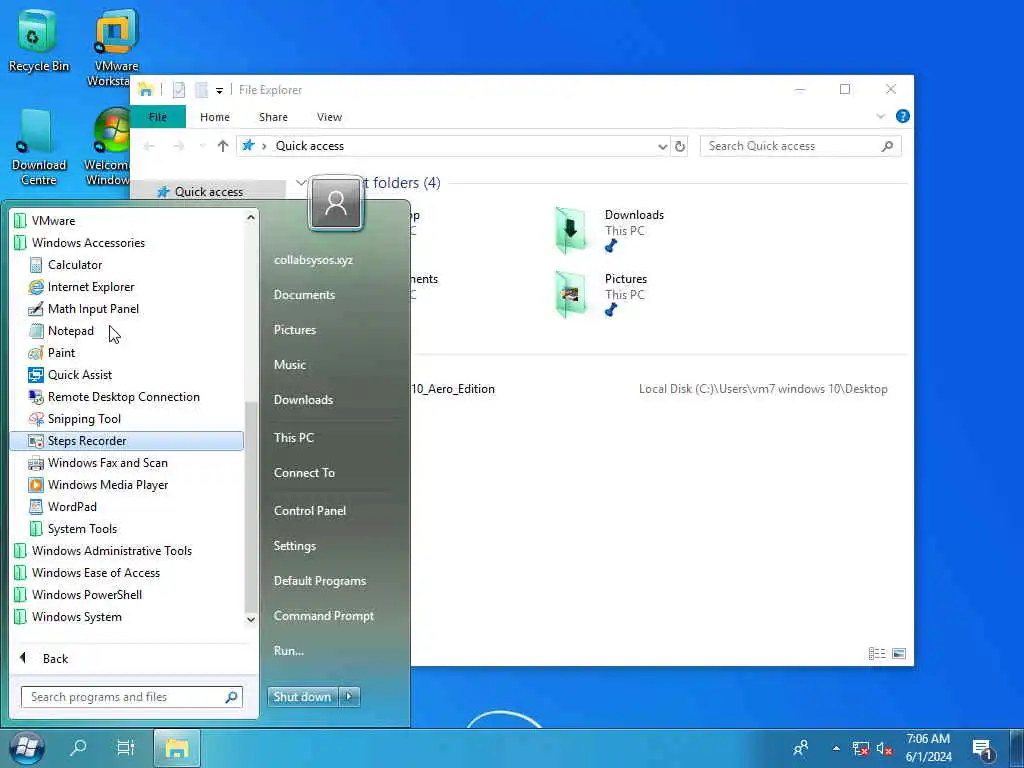The image size is (1024, 768).
Task: Open the Action Center notifications icon
Action: click(x=982, y=749)
